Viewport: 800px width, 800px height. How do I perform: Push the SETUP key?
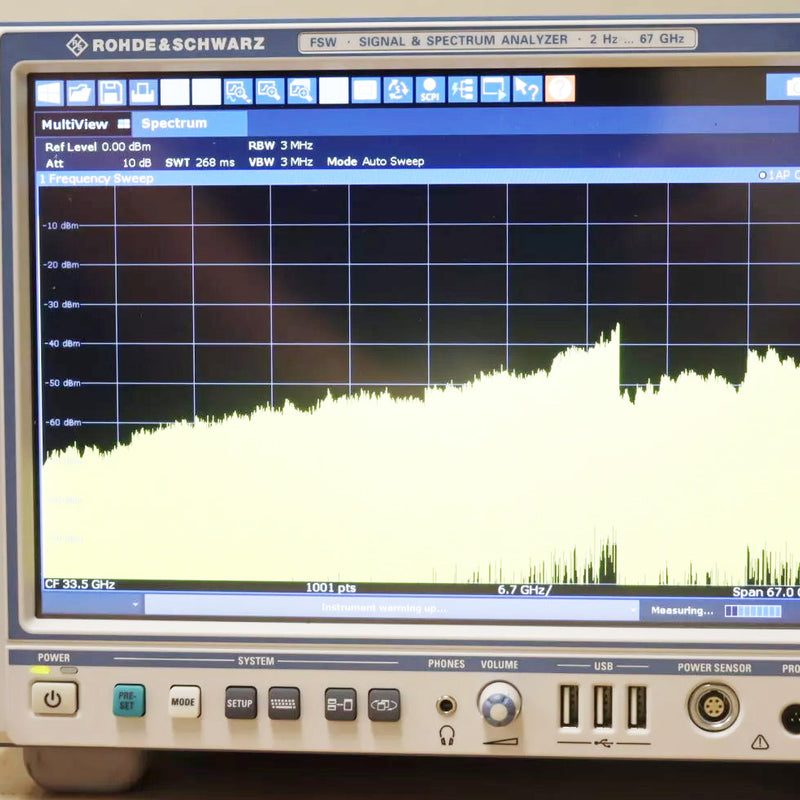click(240, 703)
